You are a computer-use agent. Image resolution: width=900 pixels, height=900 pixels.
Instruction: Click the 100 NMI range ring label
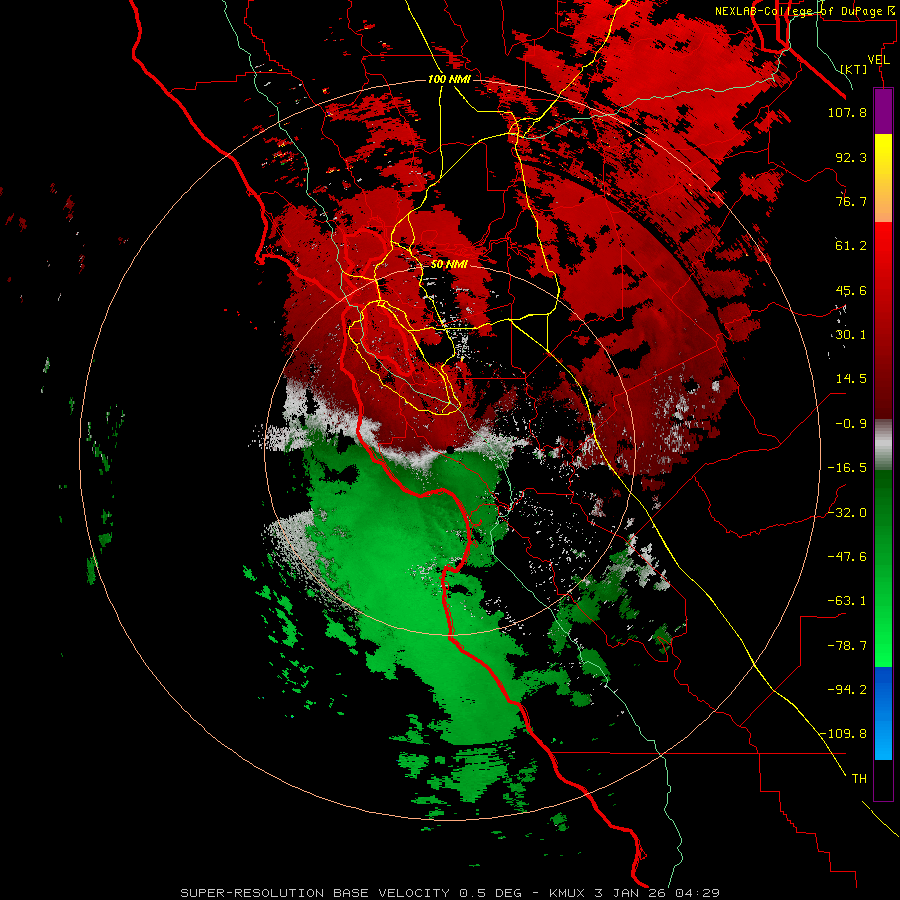point(449,79)
